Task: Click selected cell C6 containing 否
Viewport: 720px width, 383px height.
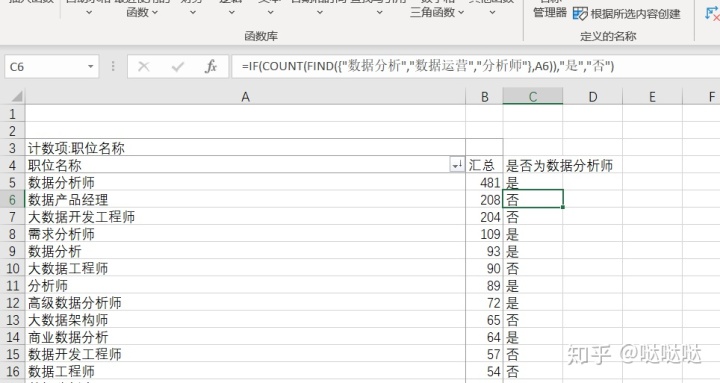Action: 533,200
